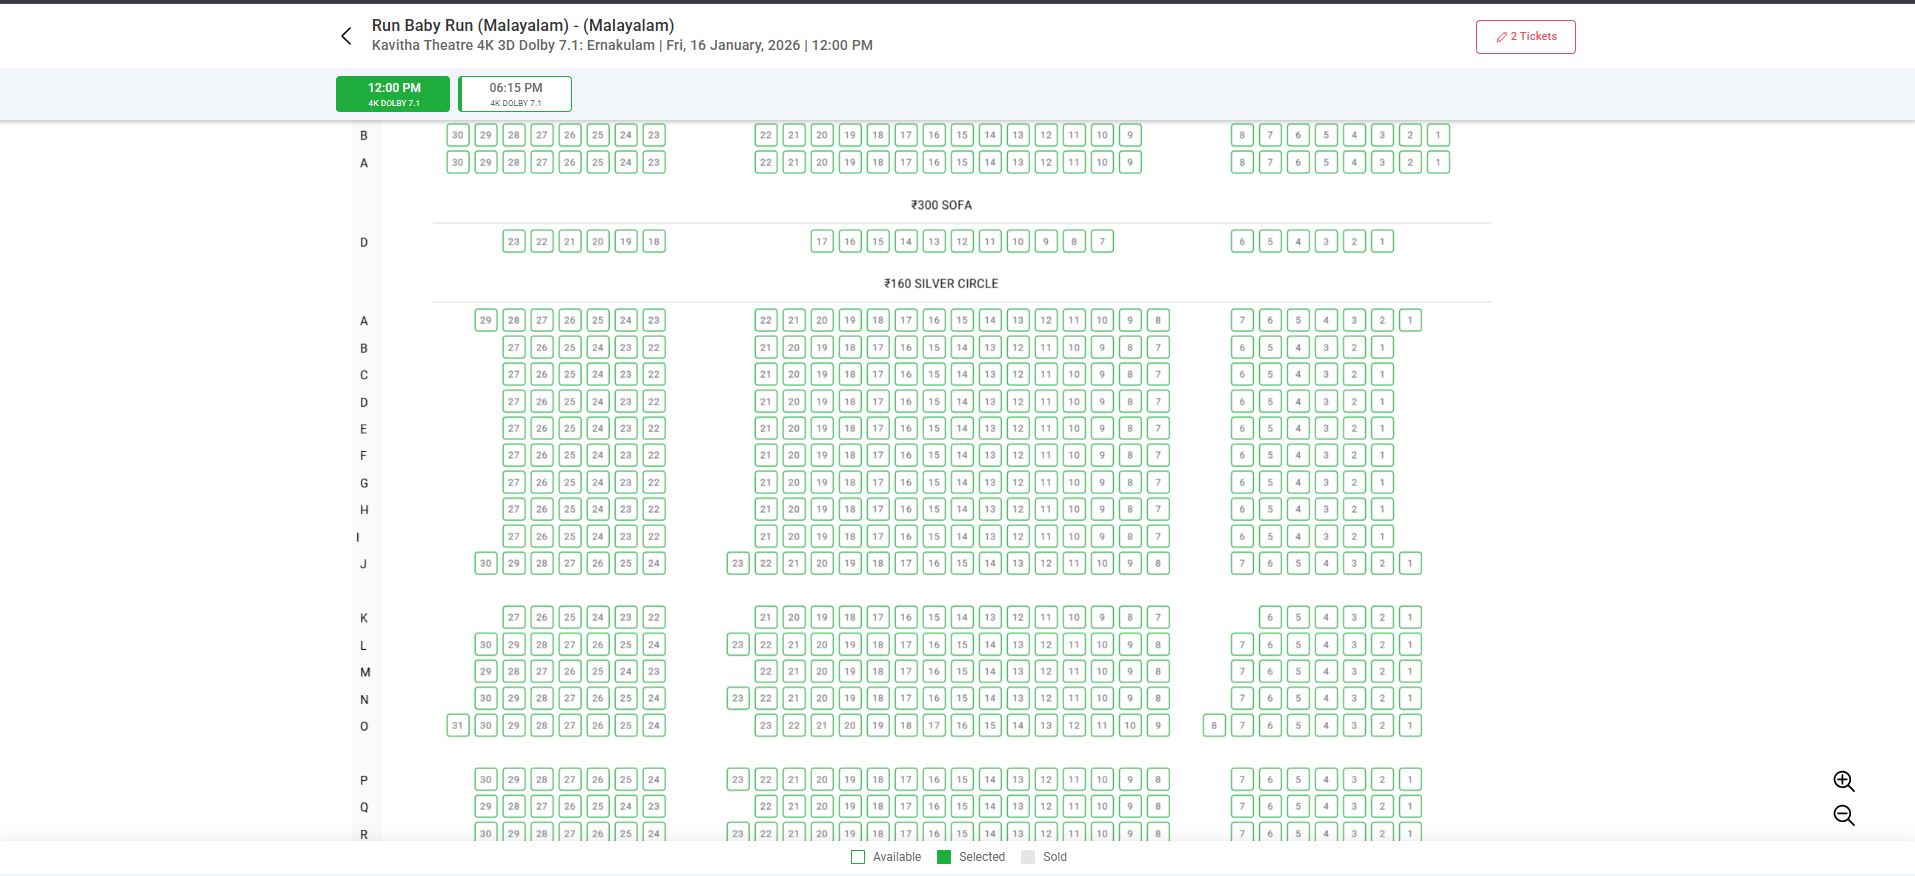This screenshot has height=876, width=1915.
Task: Select Sofa row D seat 23
Action: 514,242
